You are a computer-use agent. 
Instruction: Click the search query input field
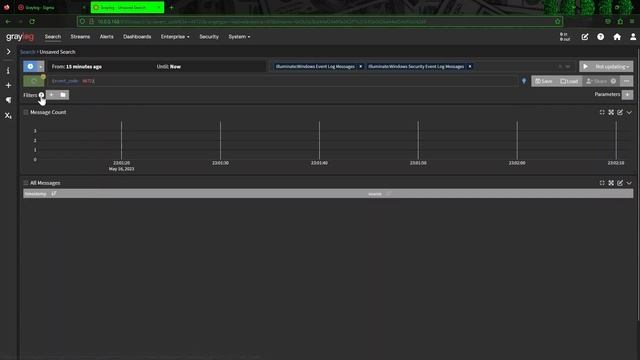coord(282,81)
